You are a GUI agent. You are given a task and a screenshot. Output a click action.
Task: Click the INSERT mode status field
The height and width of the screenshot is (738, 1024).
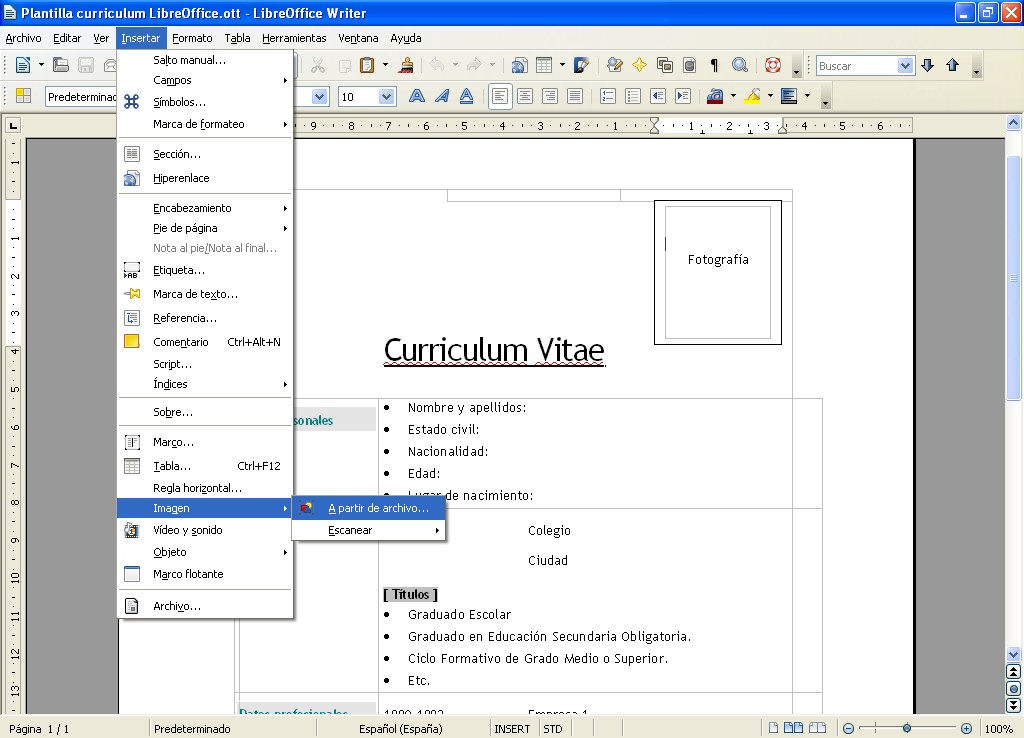[x=512, y=729]
